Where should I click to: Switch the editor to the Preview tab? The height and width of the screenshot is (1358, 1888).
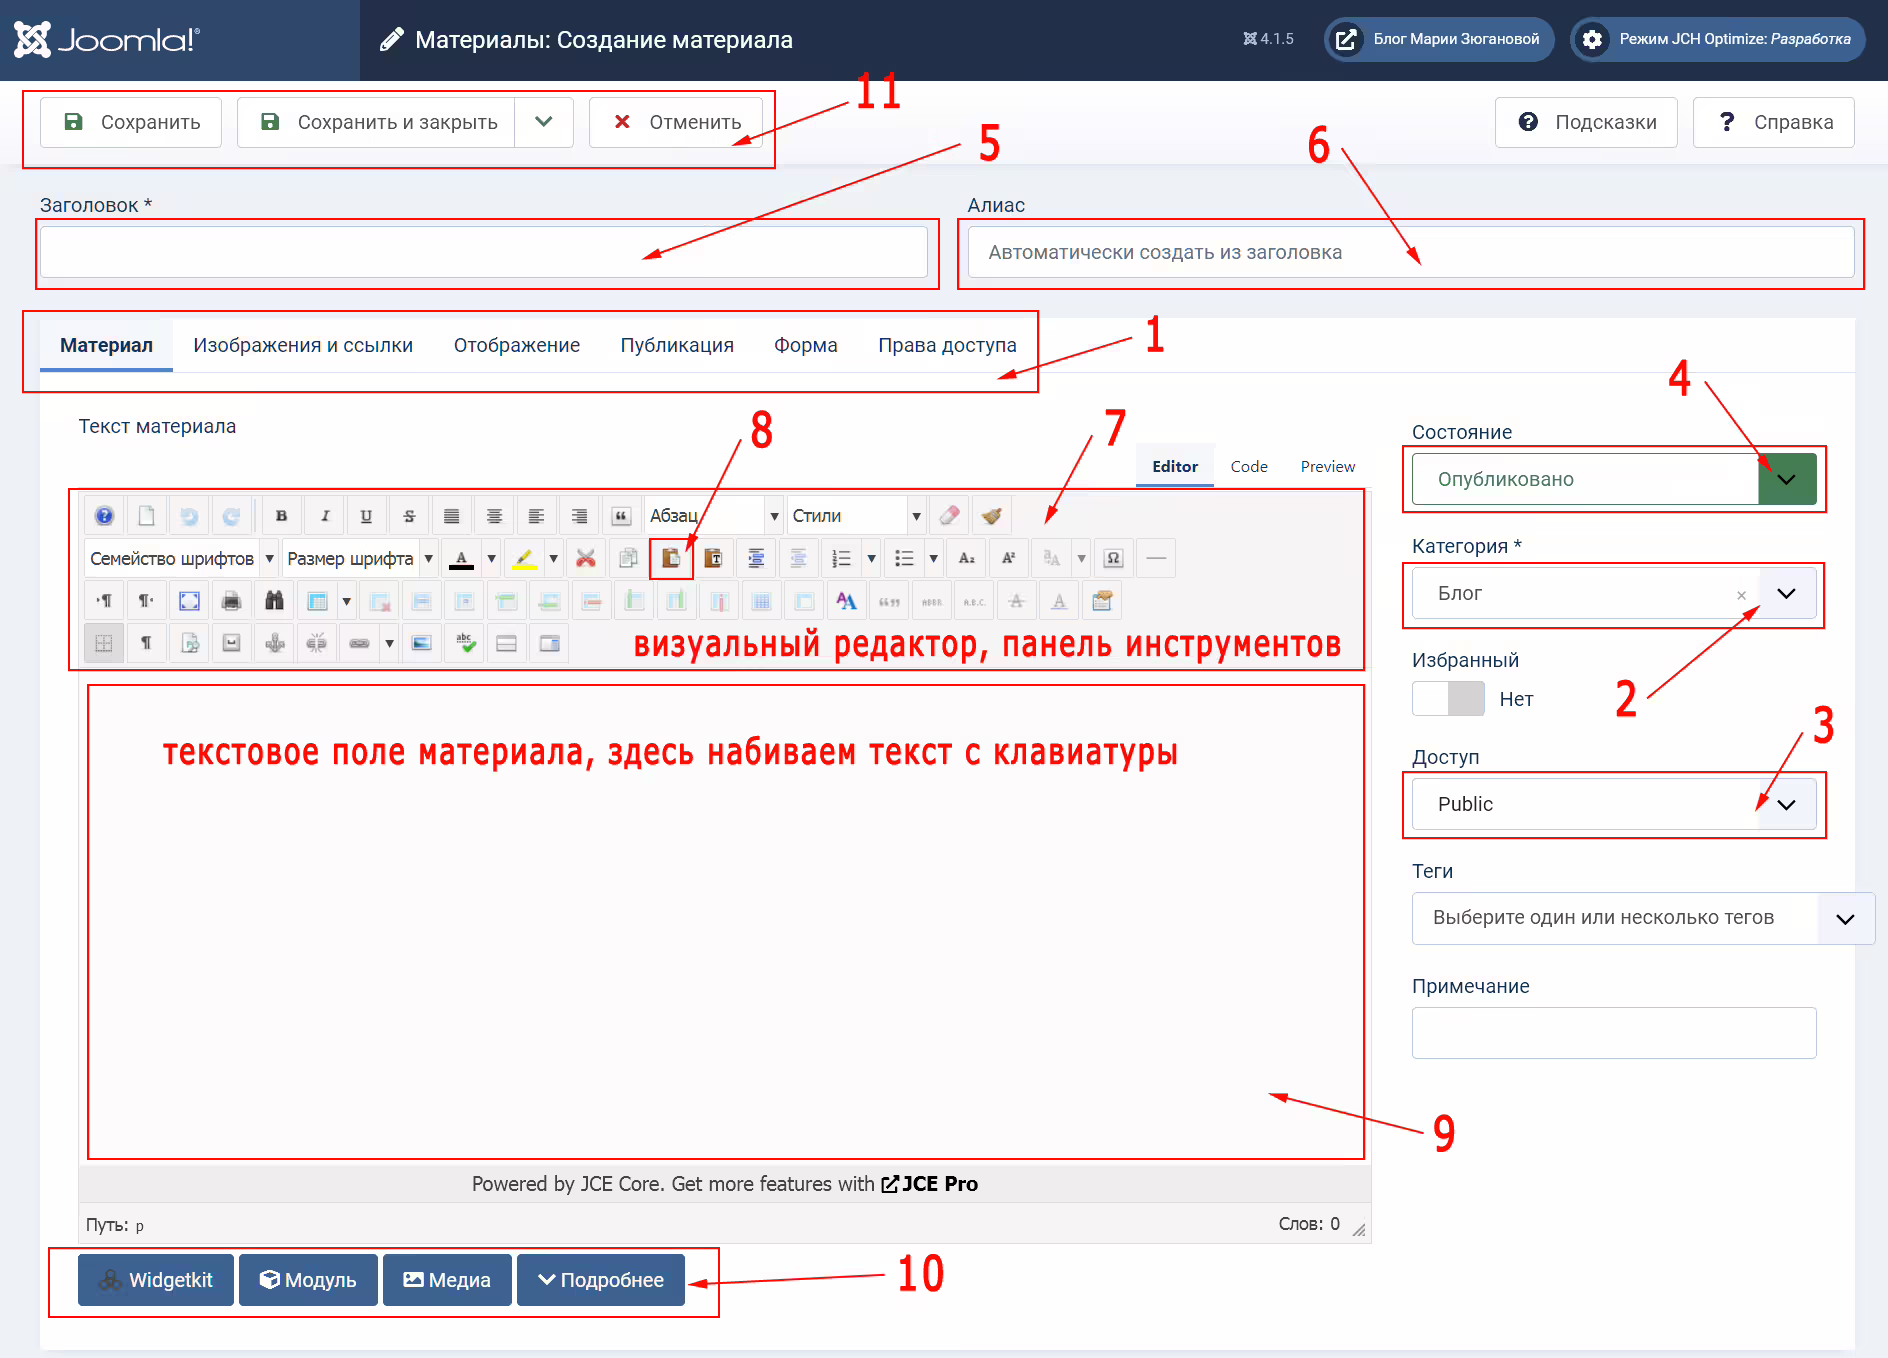tap(1327, 466)
